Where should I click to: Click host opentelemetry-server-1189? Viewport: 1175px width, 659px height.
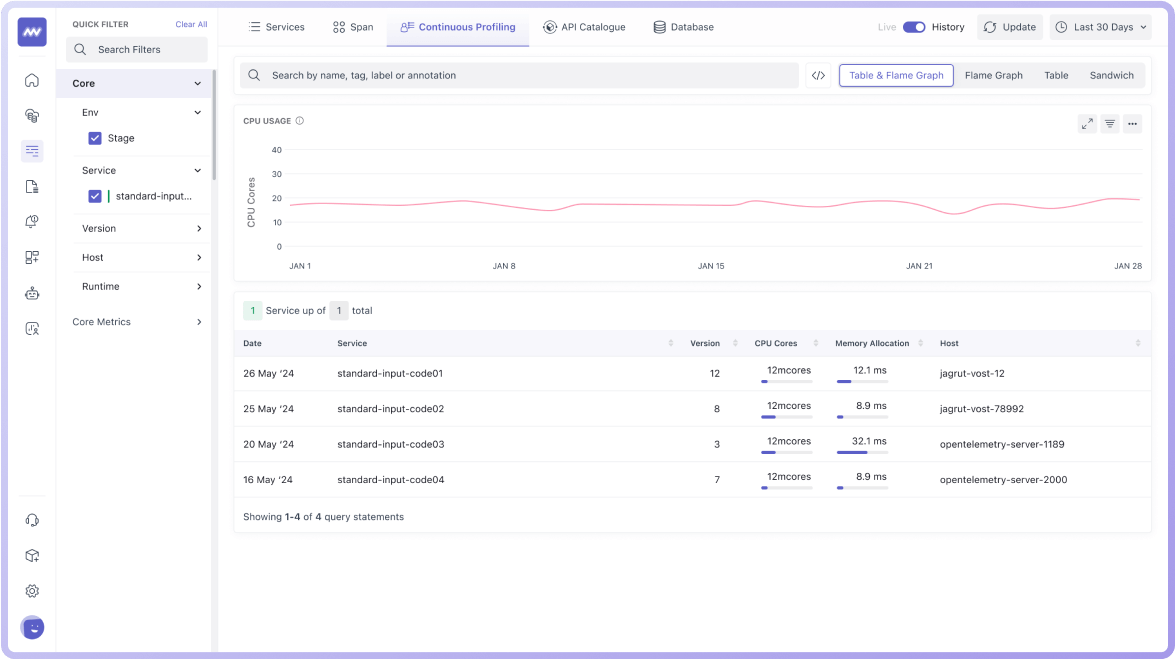[1002, 445]
